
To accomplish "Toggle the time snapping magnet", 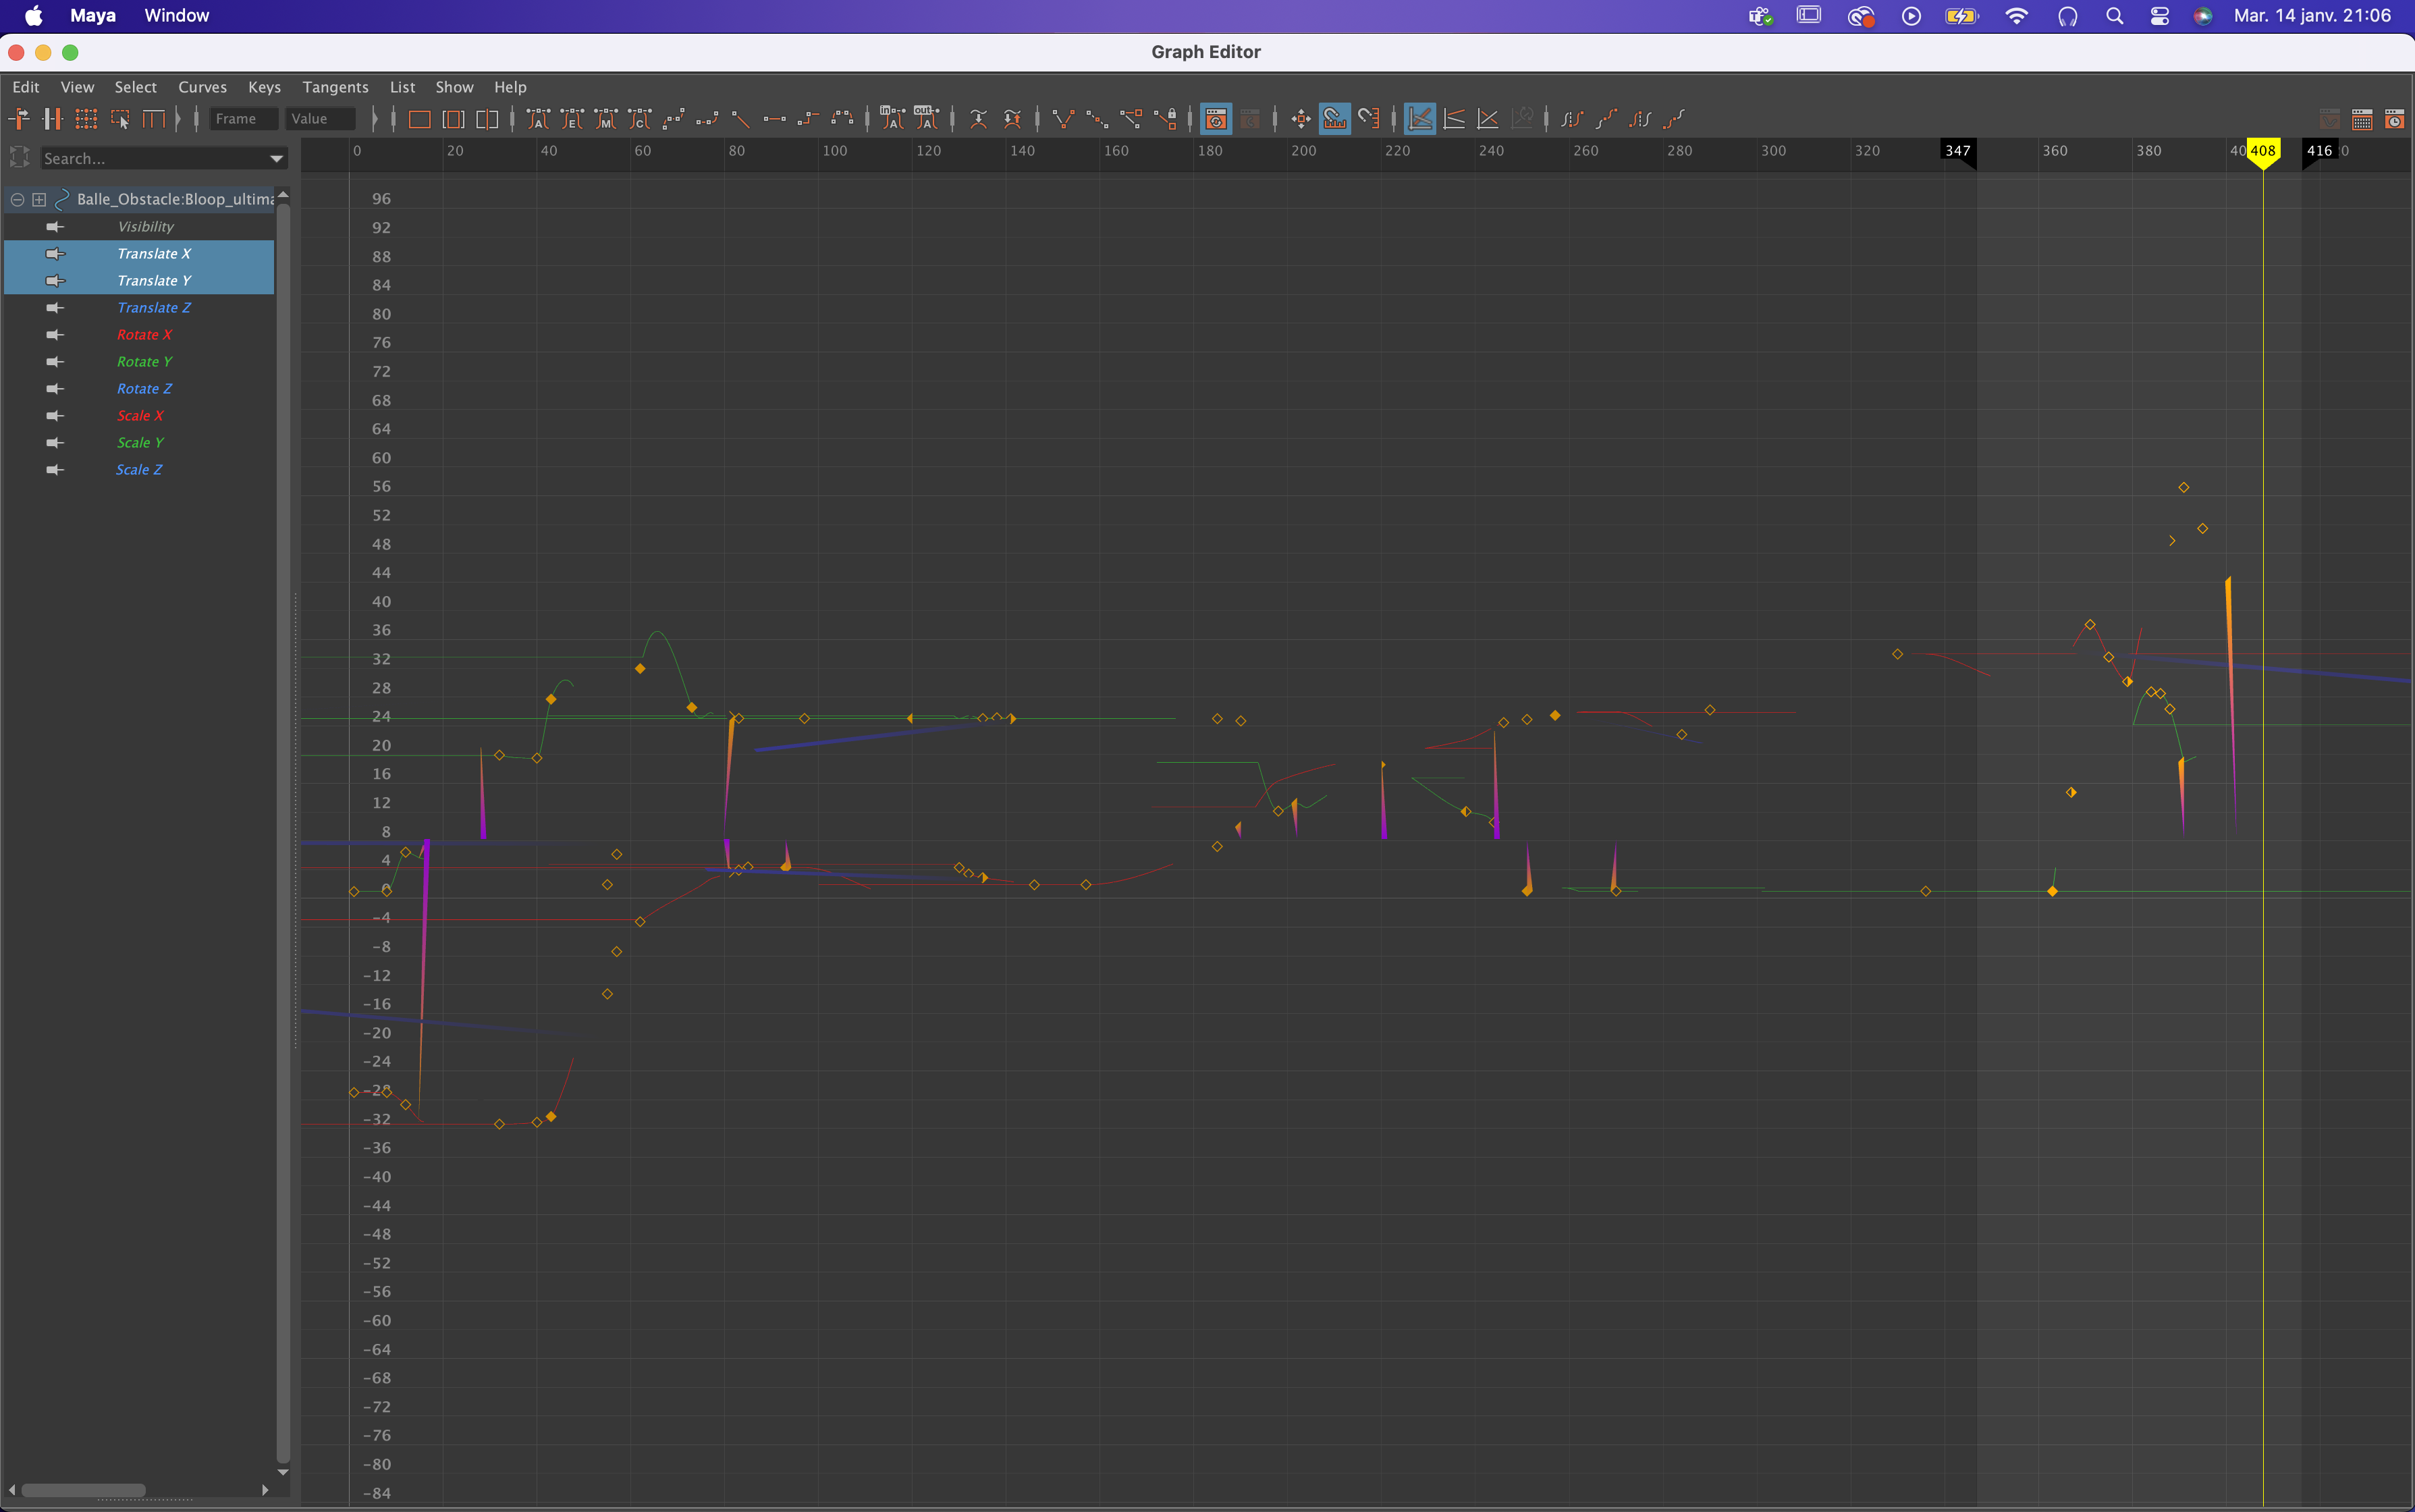I will click(1334, 118).
